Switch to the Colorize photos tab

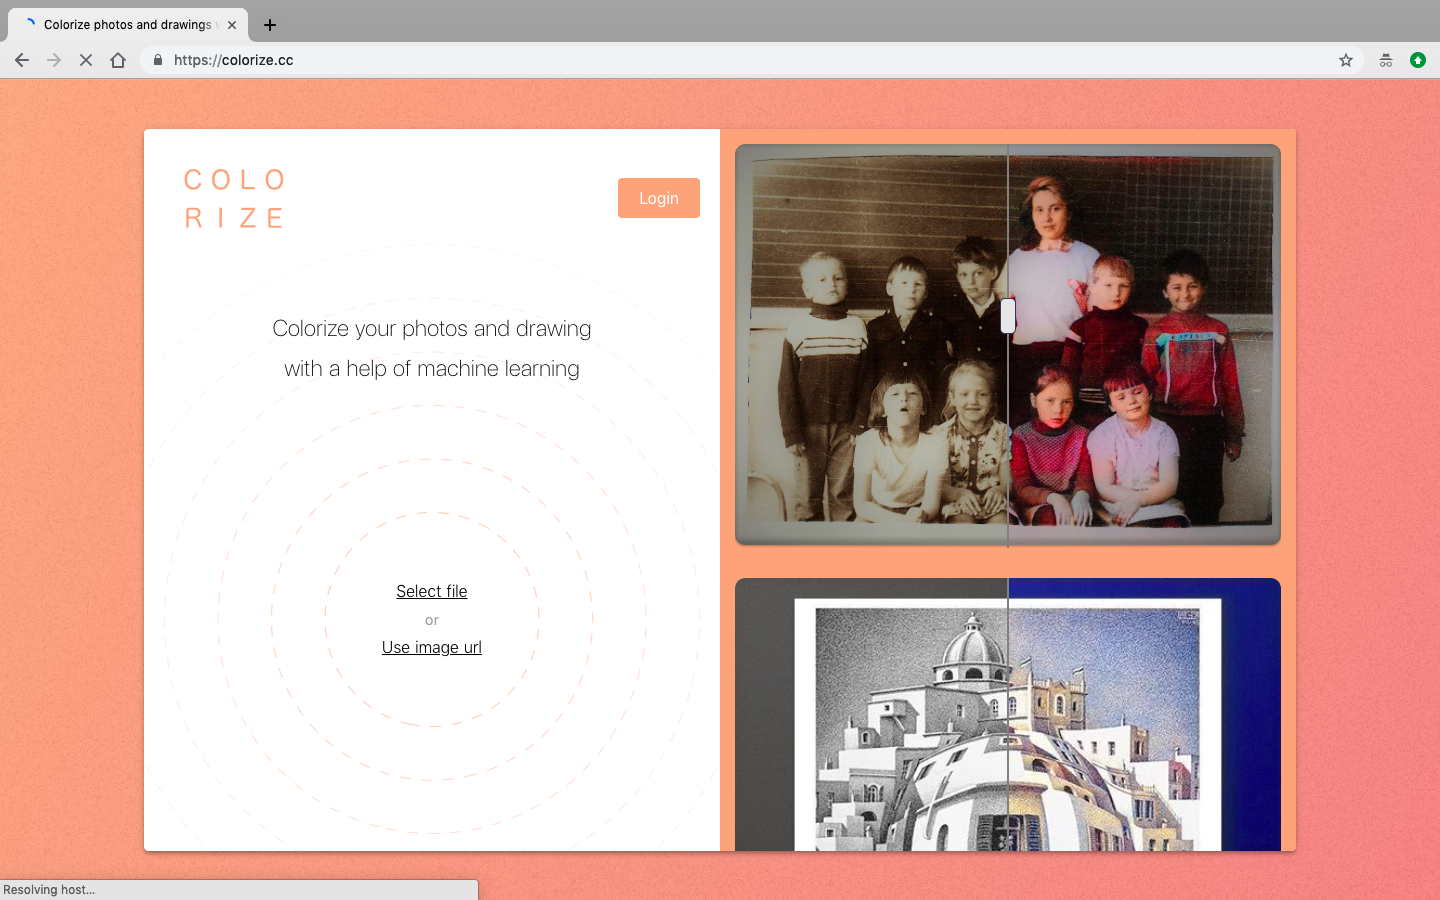(125, 24)
